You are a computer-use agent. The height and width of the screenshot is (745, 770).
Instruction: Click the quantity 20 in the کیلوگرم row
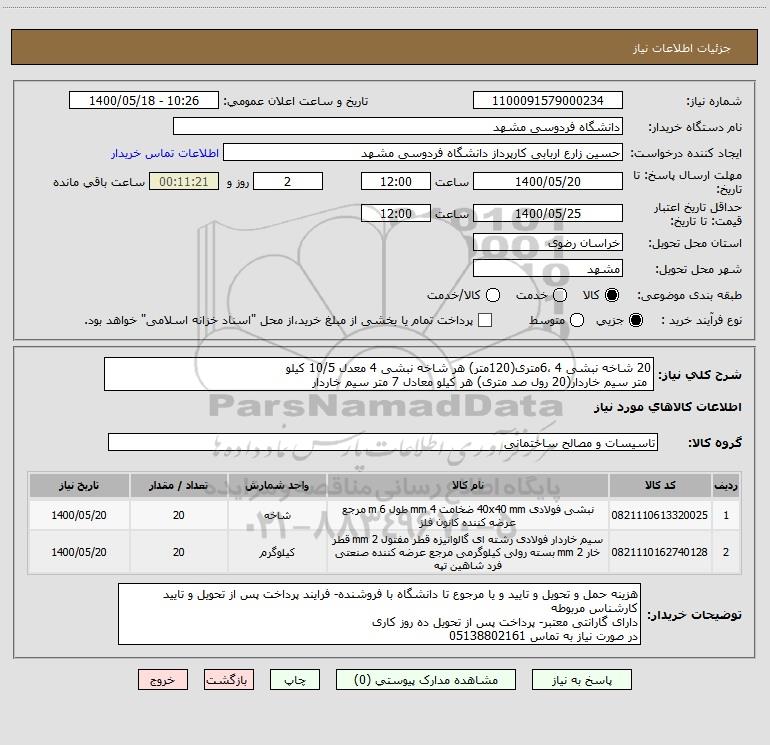coord(179,552)
